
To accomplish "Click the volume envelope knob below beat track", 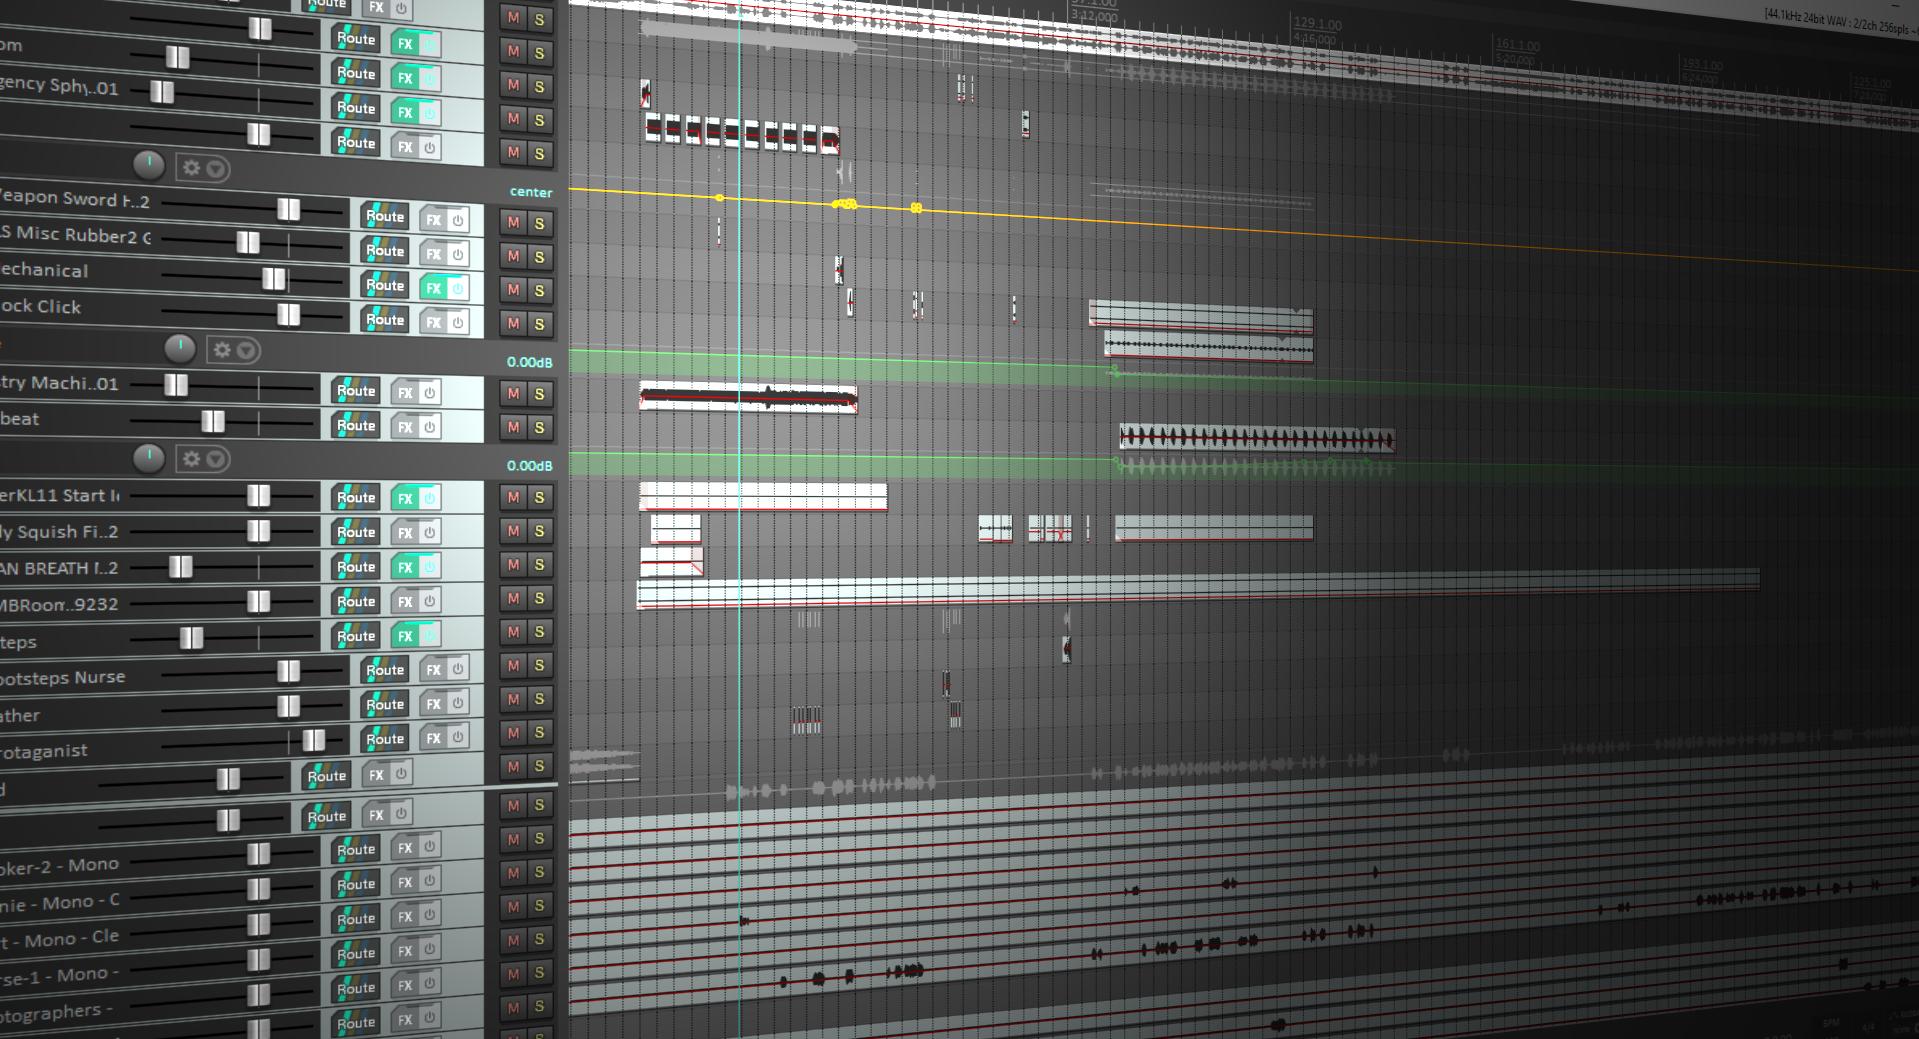I will 148,458.
